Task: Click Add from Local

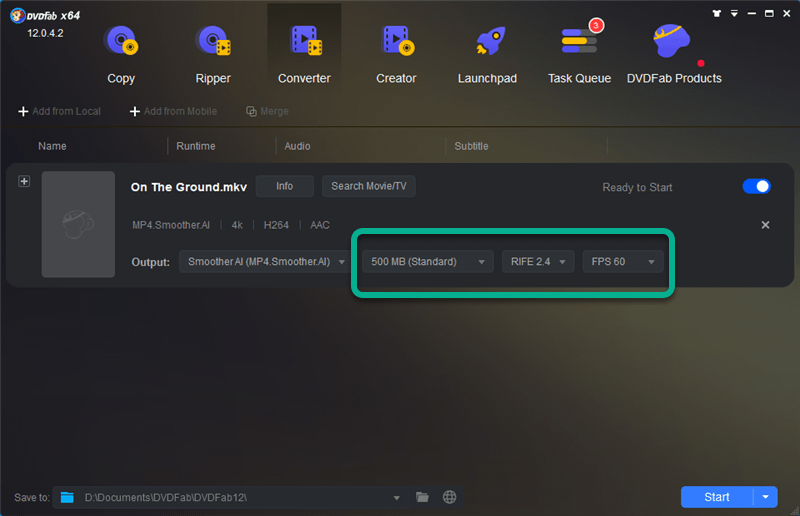Action: pyautogui.click(x=60, y=111)
